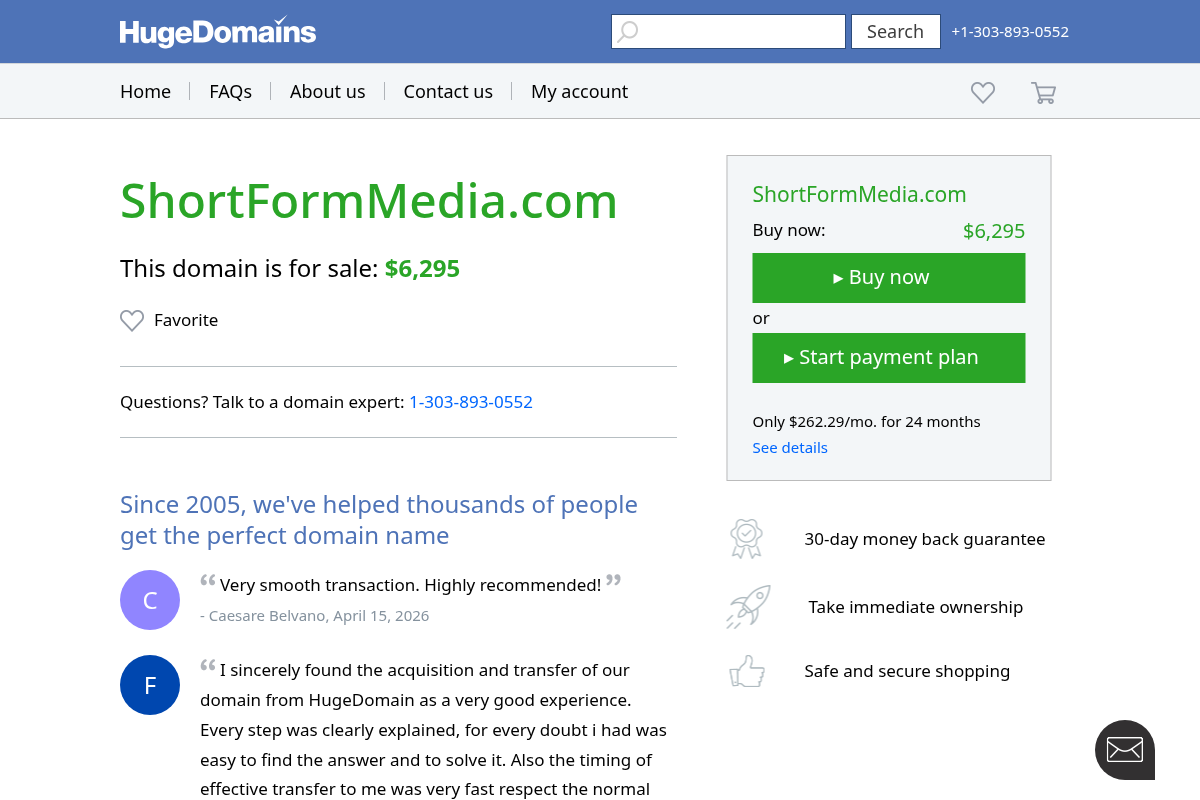Open the wishlist heart icon in header

tap(983, 92)
